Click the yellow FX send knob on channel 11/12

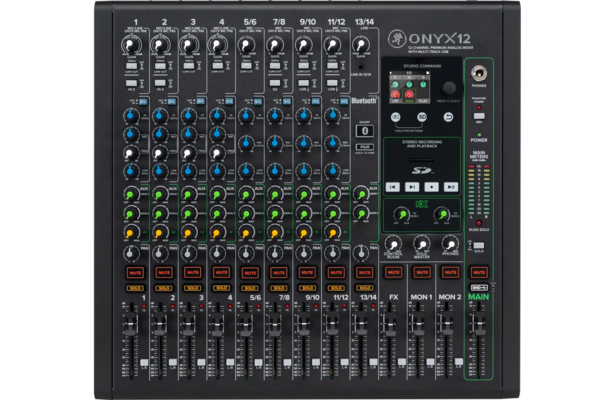tap(332, 233)
